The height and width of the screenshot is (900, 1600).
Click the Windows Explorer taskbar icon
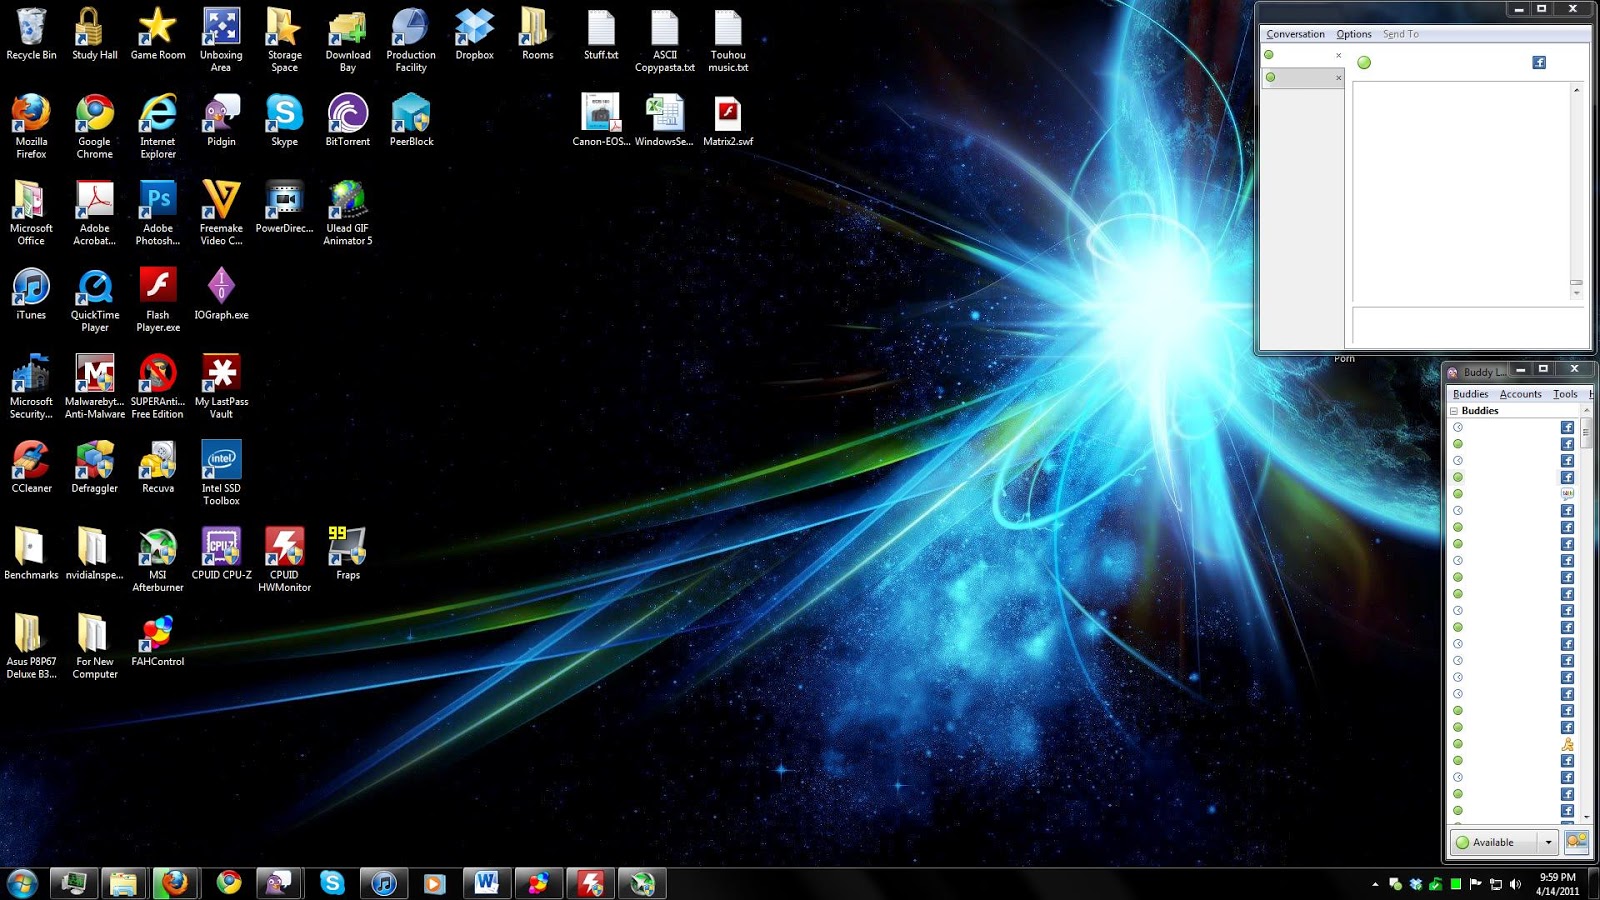(x=123, y=883)
